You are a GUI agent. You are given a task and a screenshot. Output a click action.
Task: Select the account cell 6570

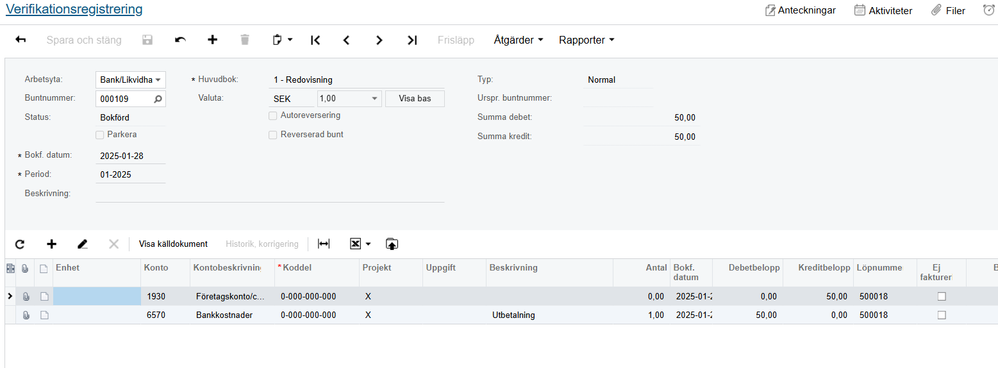pyautogui.click(x=165, y=315)
